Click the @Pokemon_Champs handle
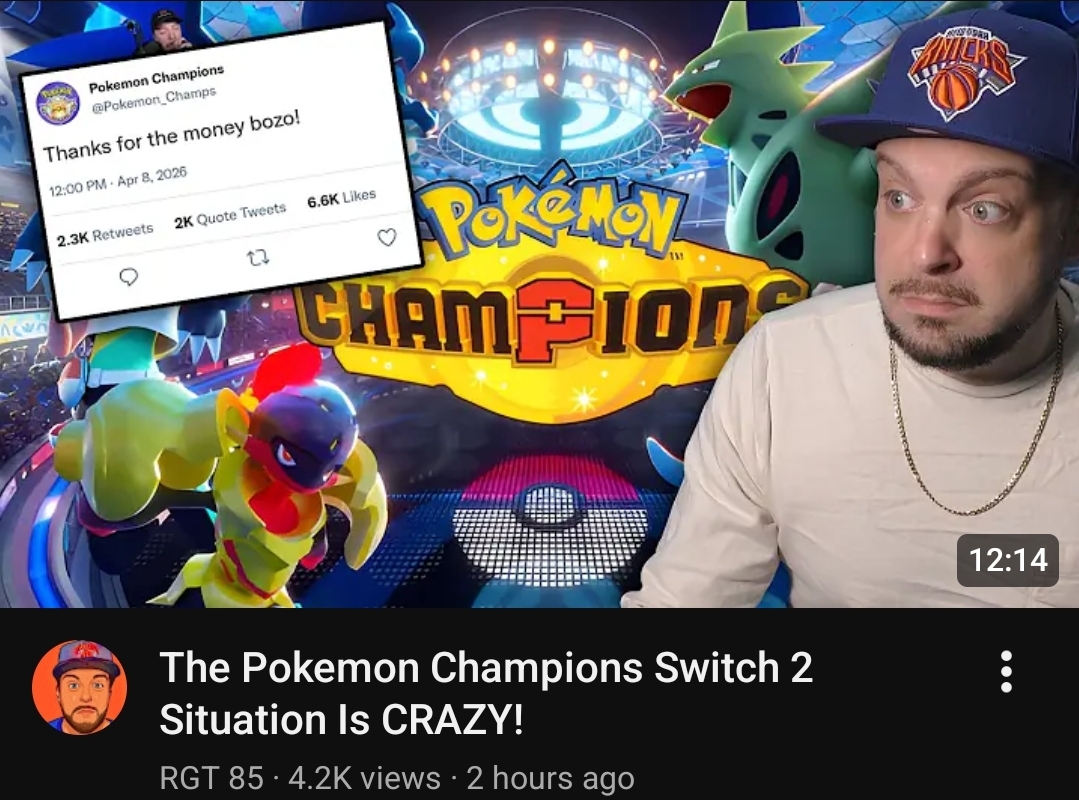The height and width of the screenshot is (800, 1079). pos(153,100)
